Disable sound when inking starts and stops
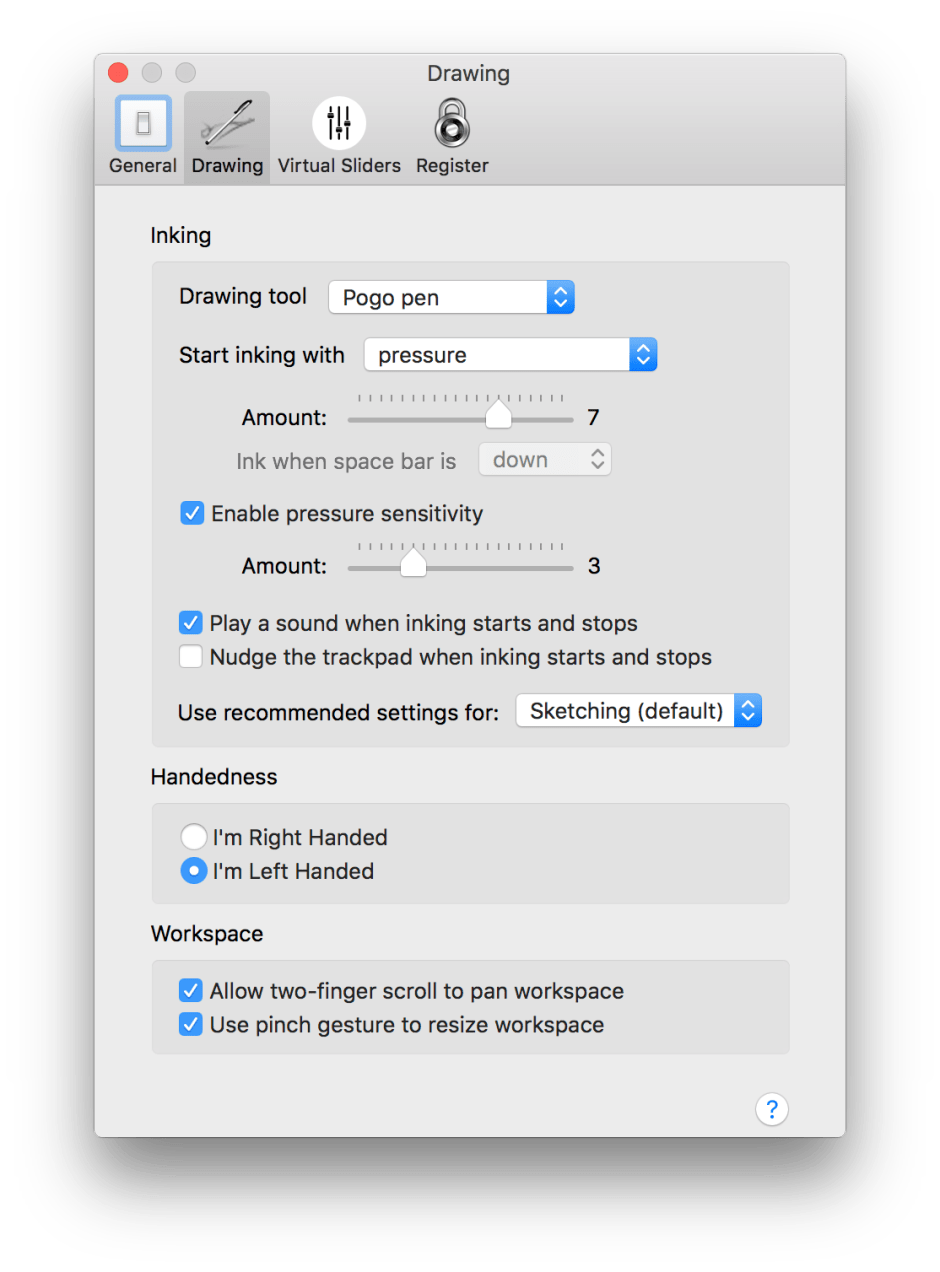Image resolution: width=940 pixels, height=1272 pixels. (x=191, y=622)
